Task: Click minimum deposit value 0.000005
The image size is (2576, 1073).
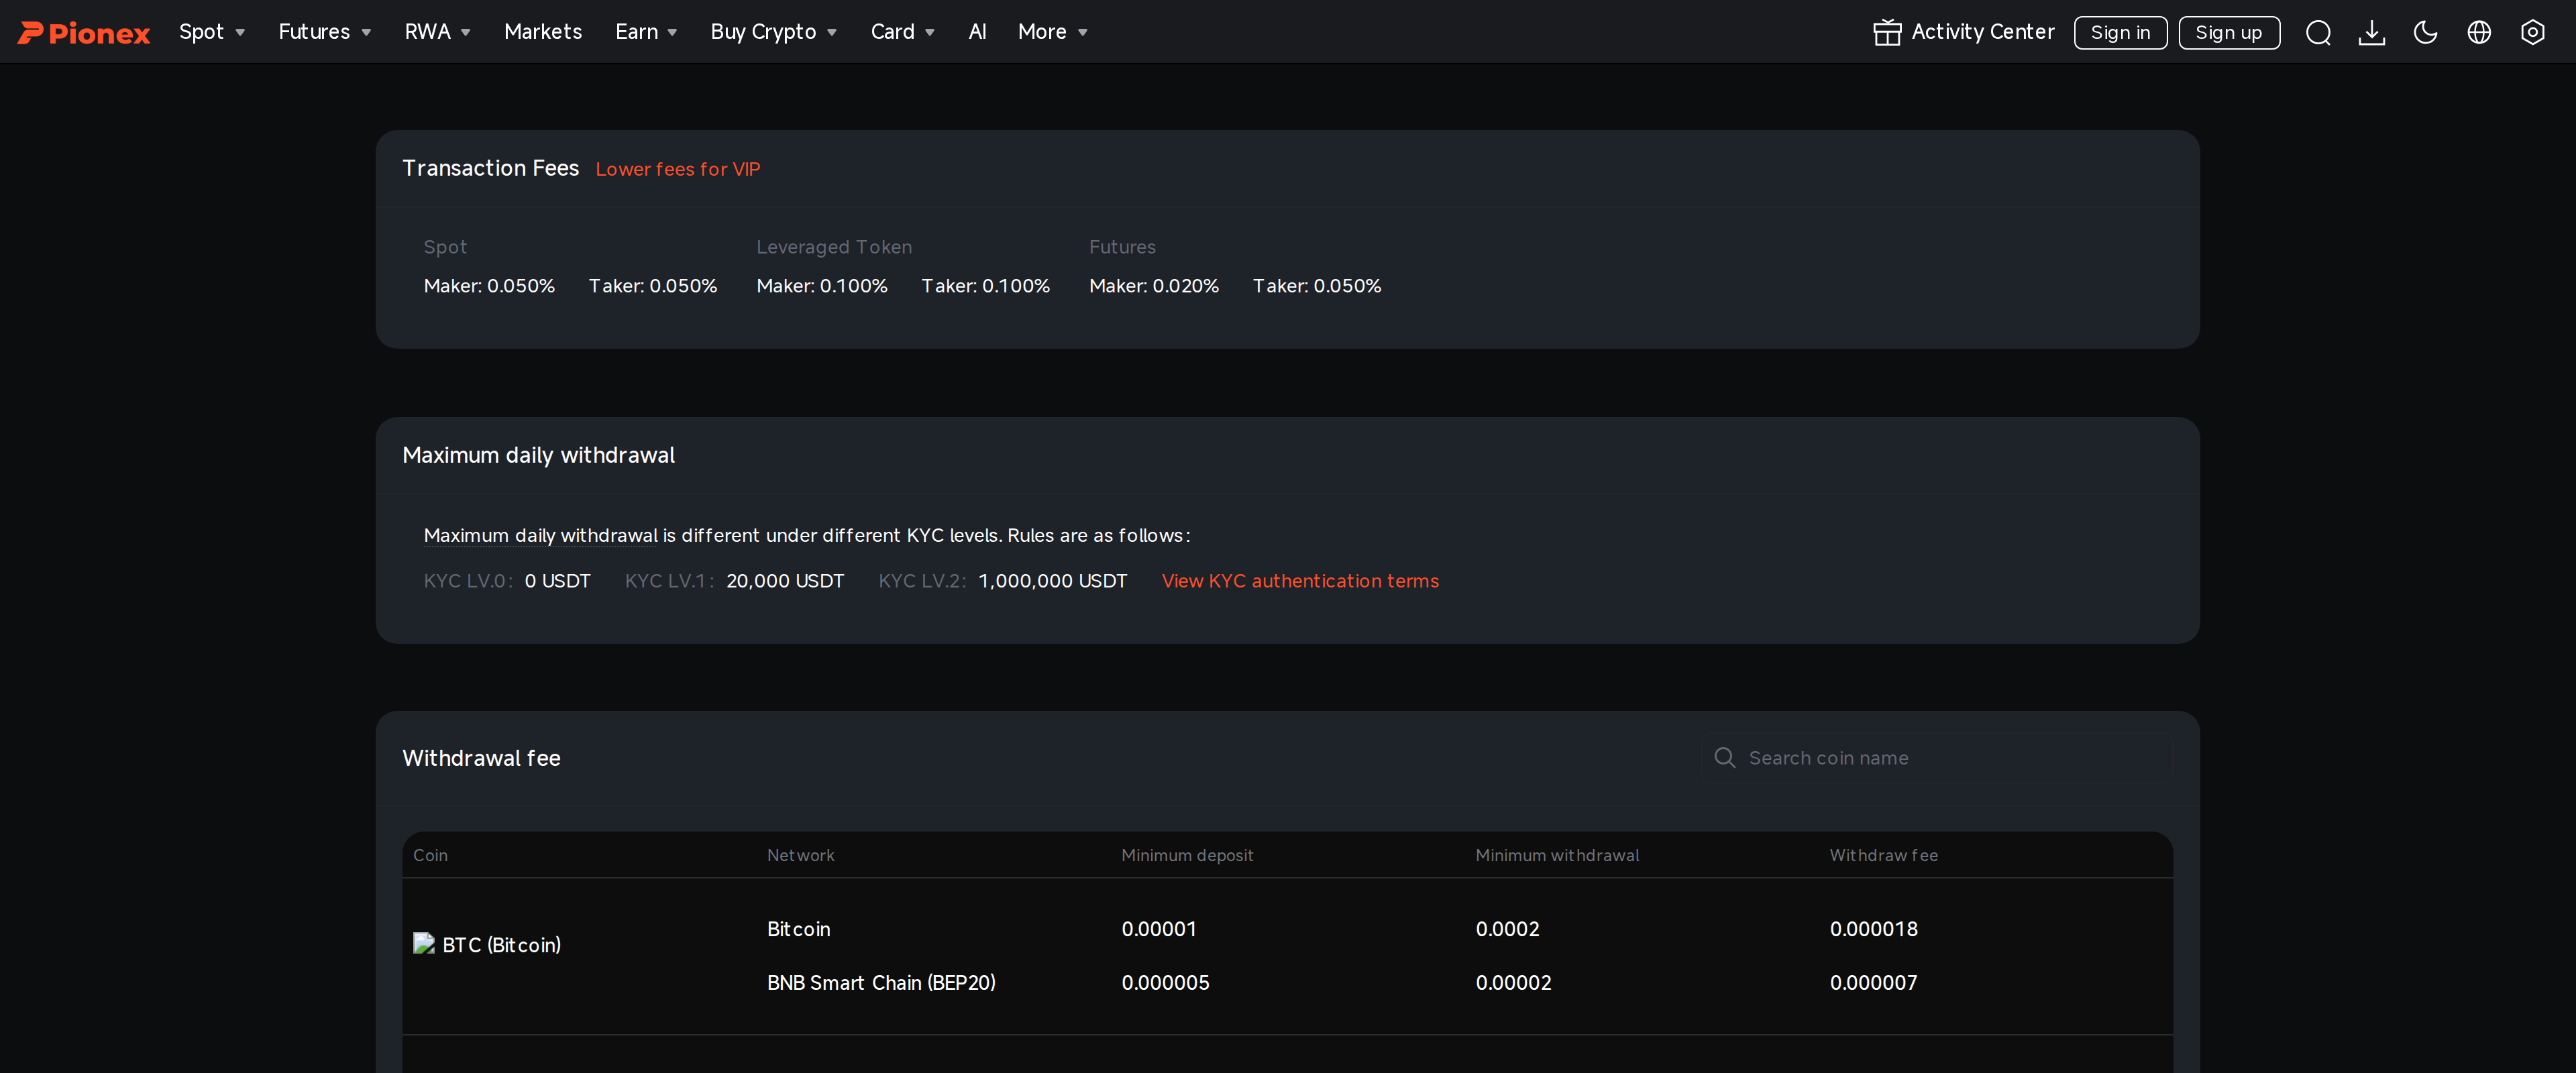Action: [x=1165, y=983]
